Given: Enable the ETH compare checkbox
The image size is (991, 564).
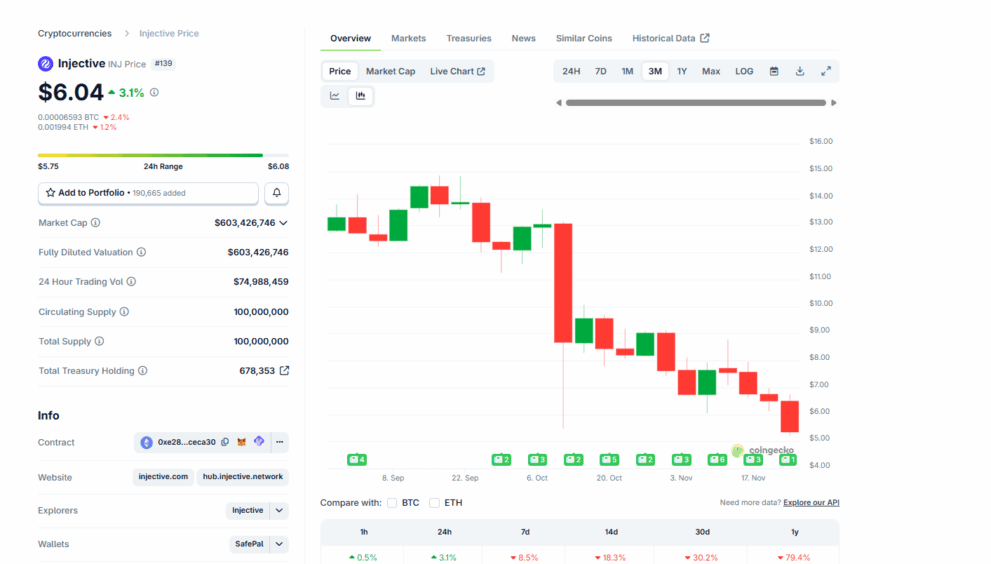Looking at the screenshot, I should point(434,503).
